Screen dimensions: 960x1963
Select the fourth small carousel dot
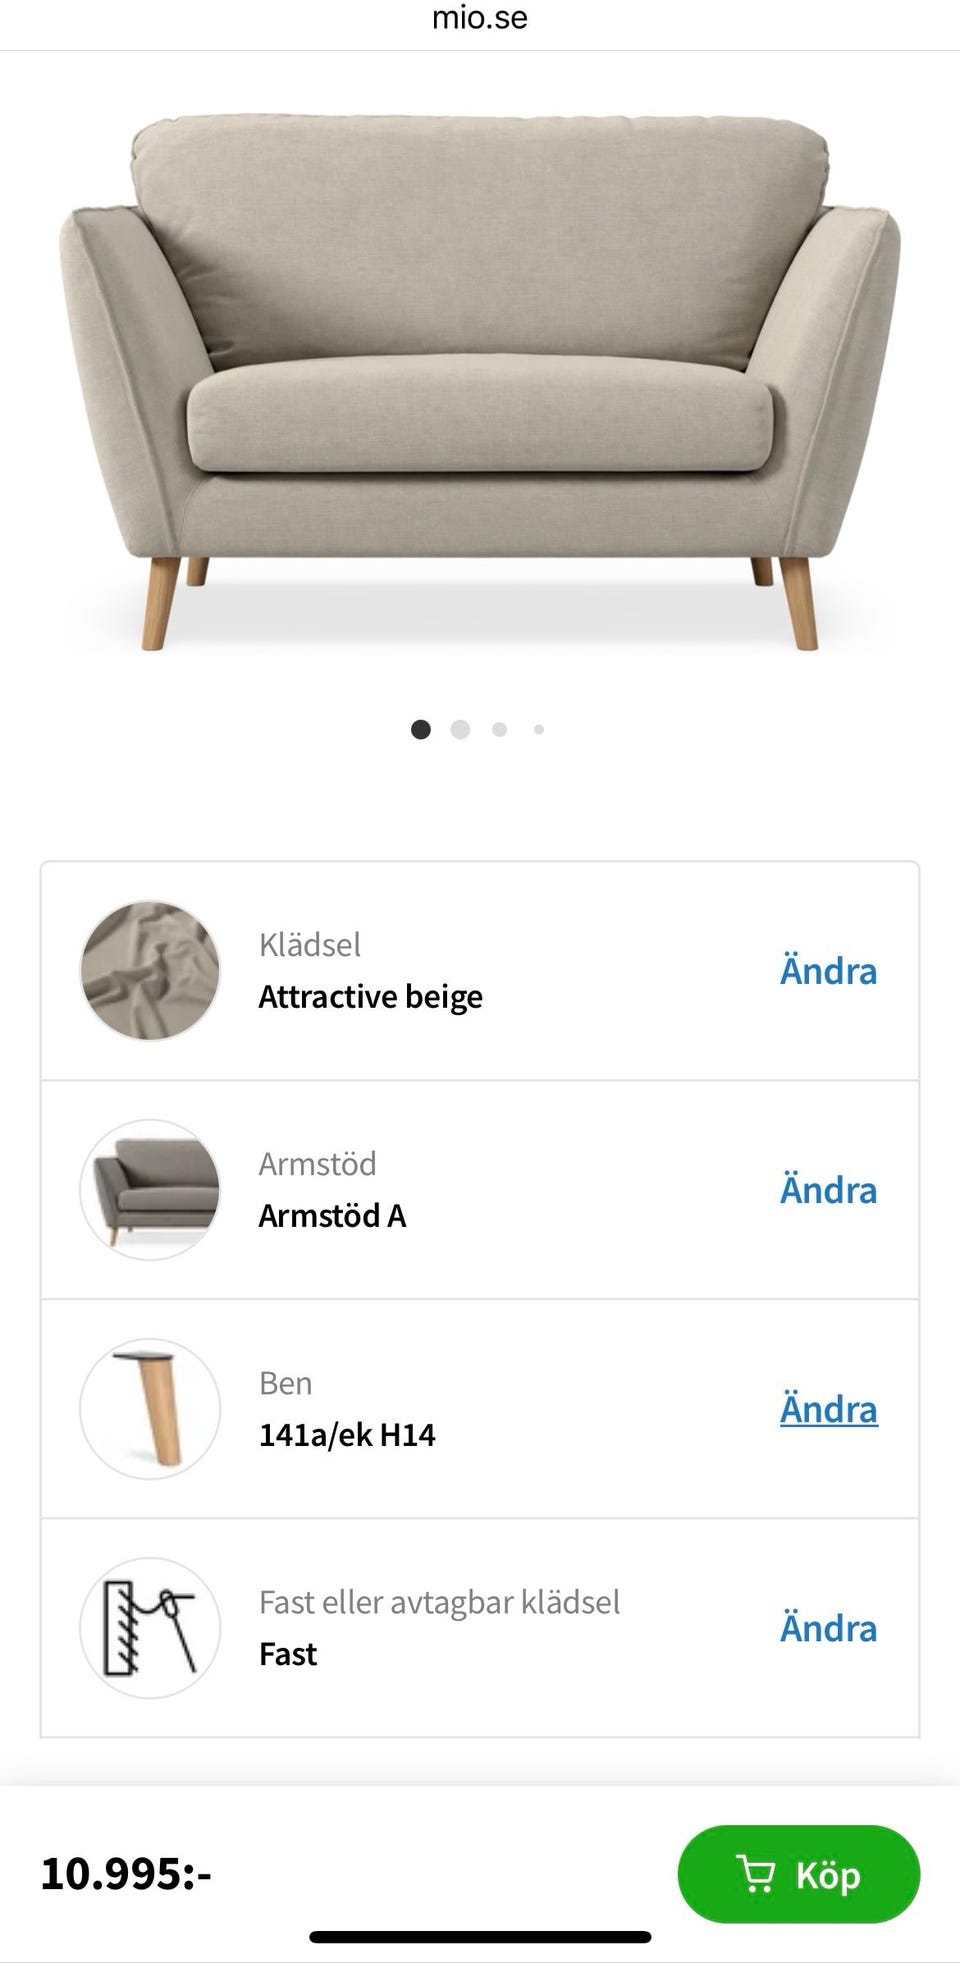click(x=539, y=730)
